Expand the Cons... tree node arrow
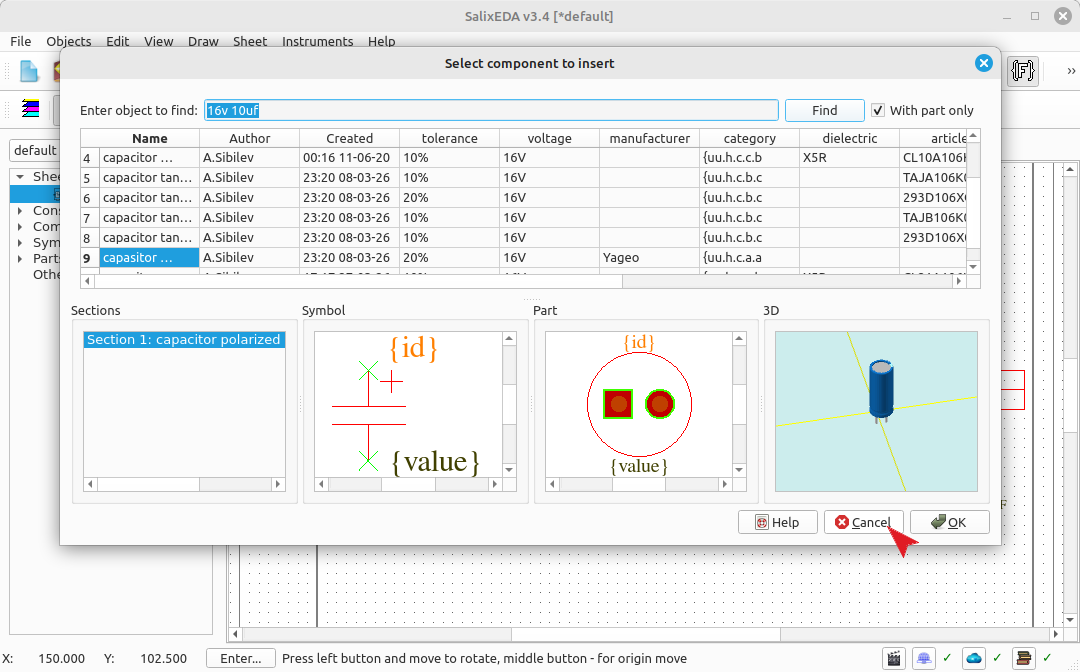1080x672 pixels. click(x=20, y=211)
